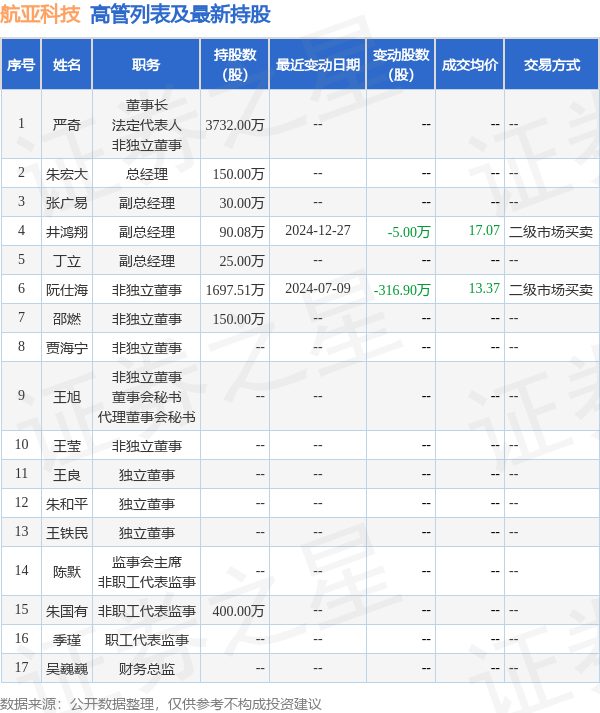The height and width of the screenshot is (713, 600).
Task: Select the 成交均价 column header
Action: pos(469,65)
